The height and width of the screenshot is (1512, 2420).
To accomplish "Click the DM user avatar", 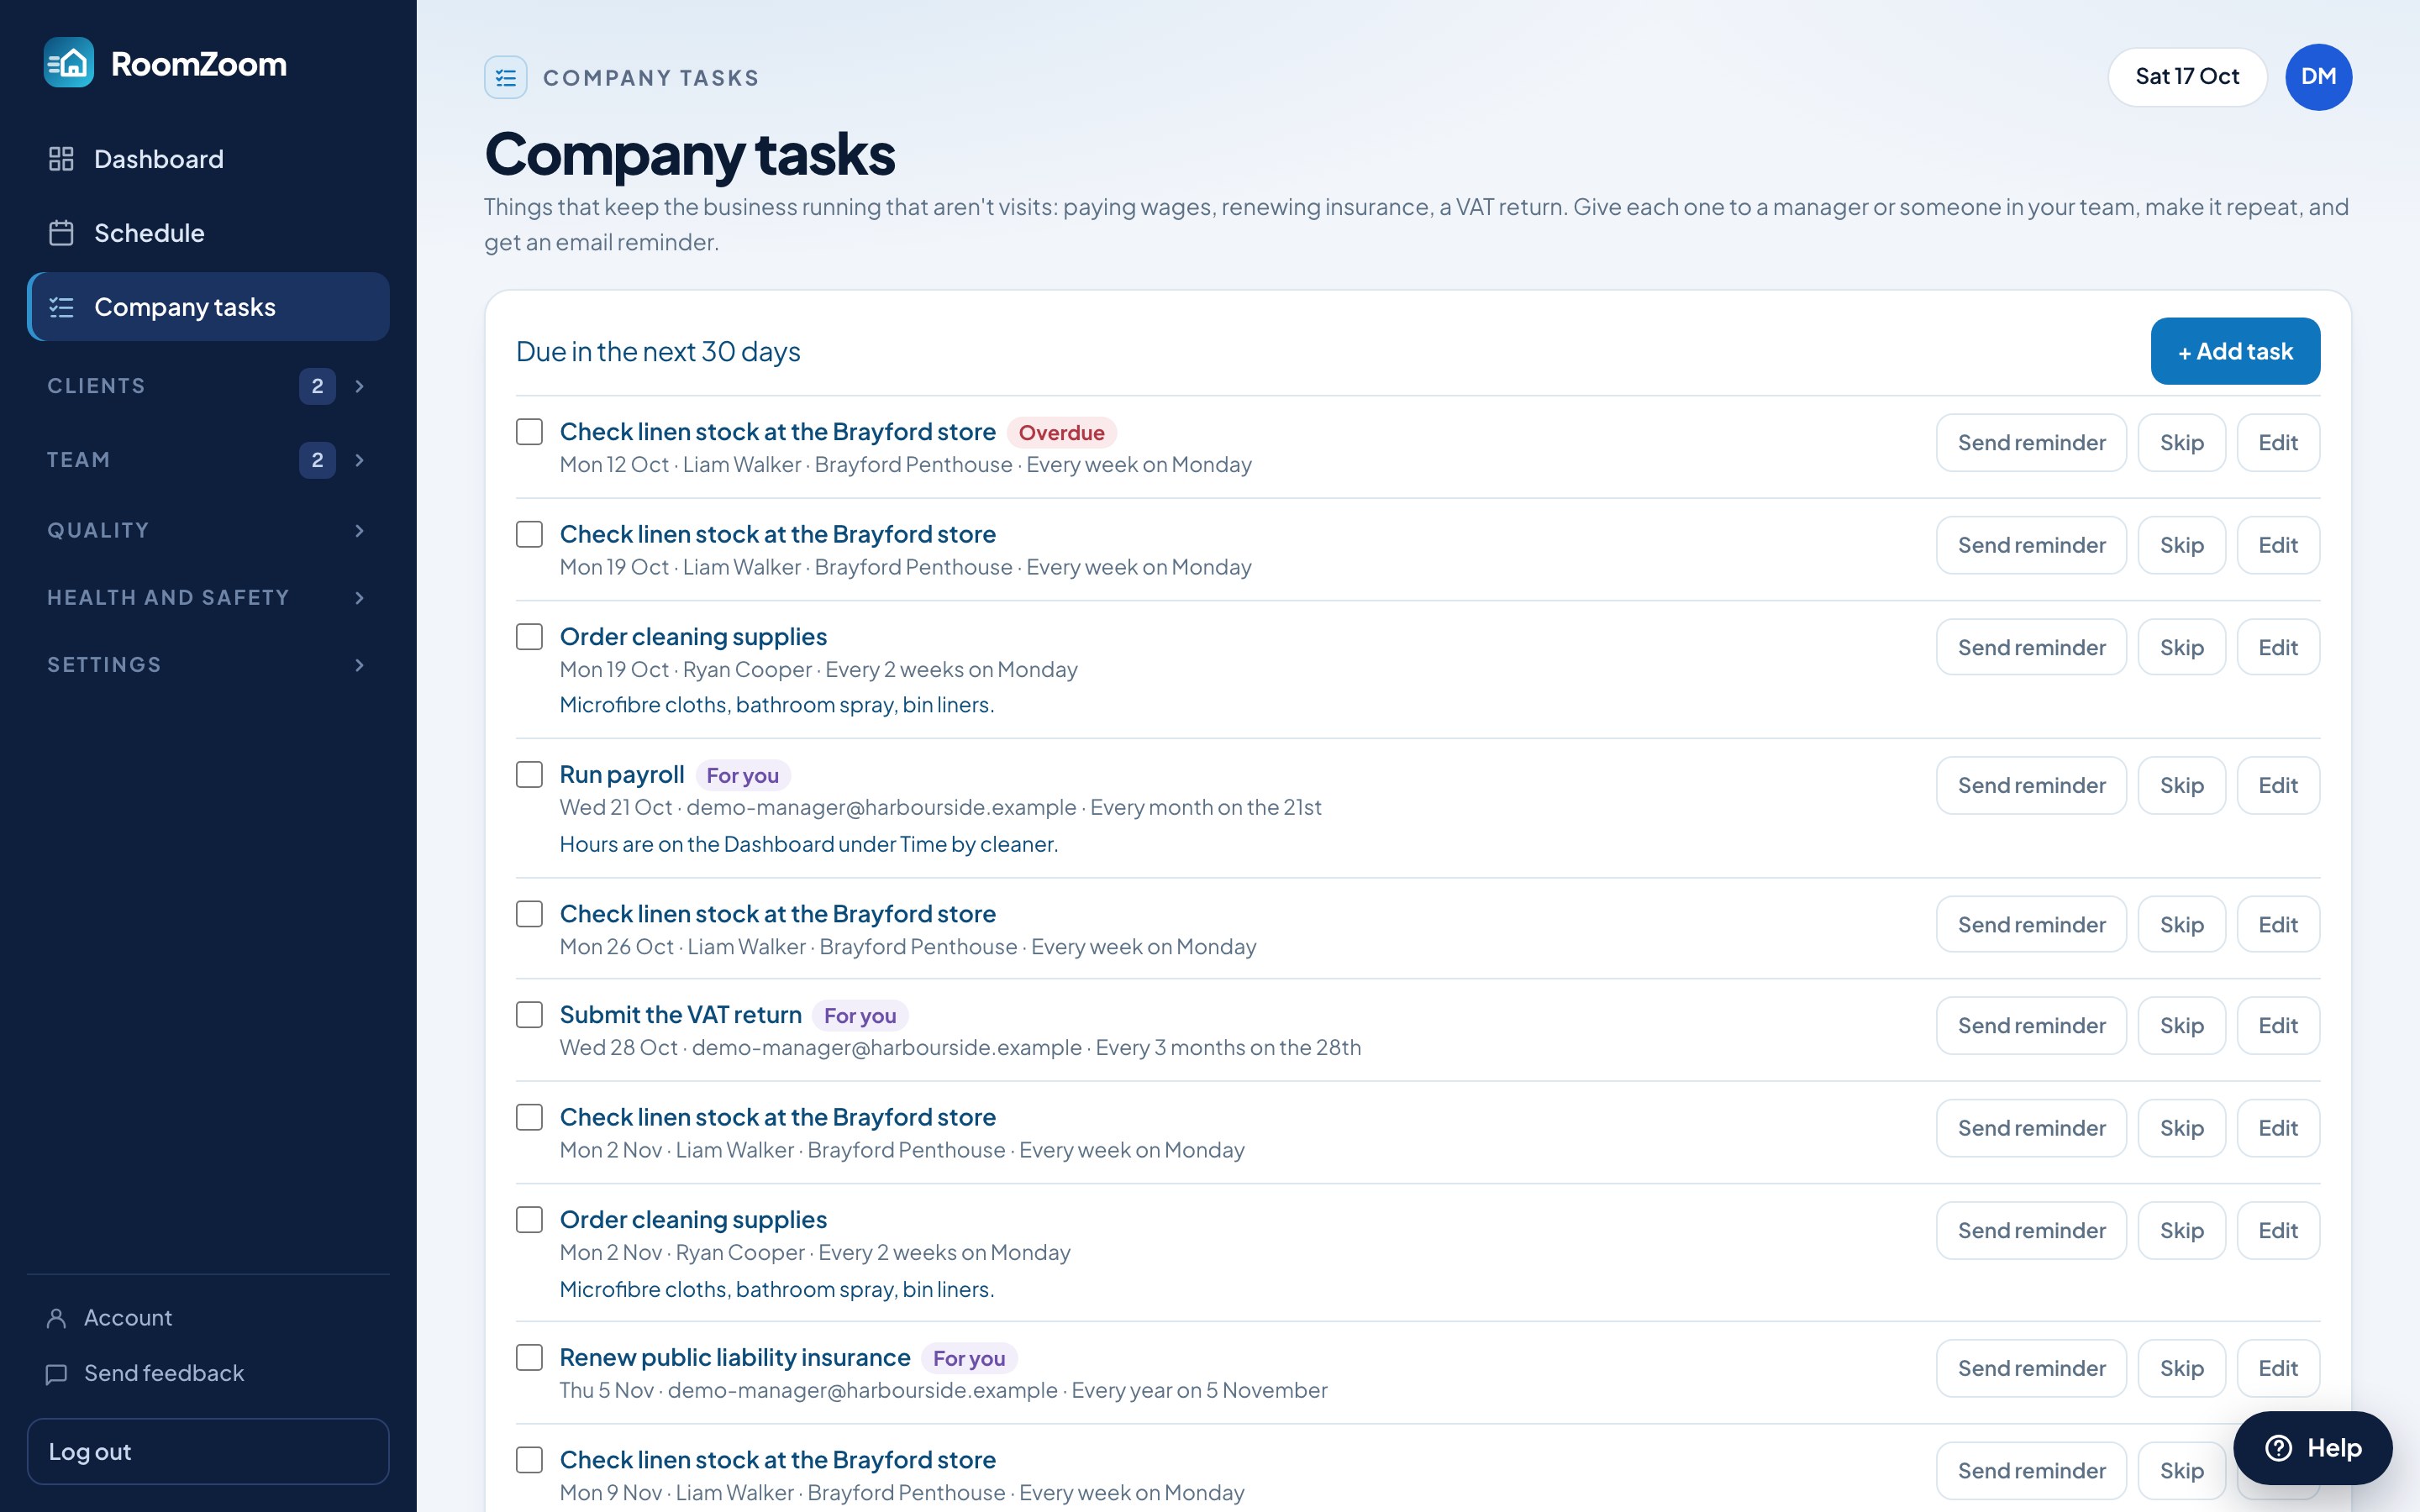I will pos(2318,77).
